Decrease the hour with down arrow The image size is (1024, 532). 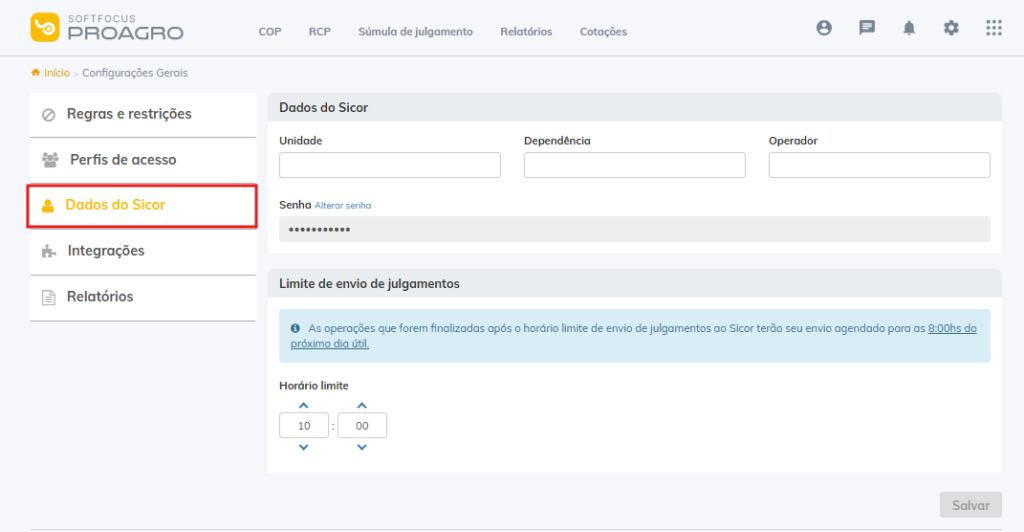[304, 447]
